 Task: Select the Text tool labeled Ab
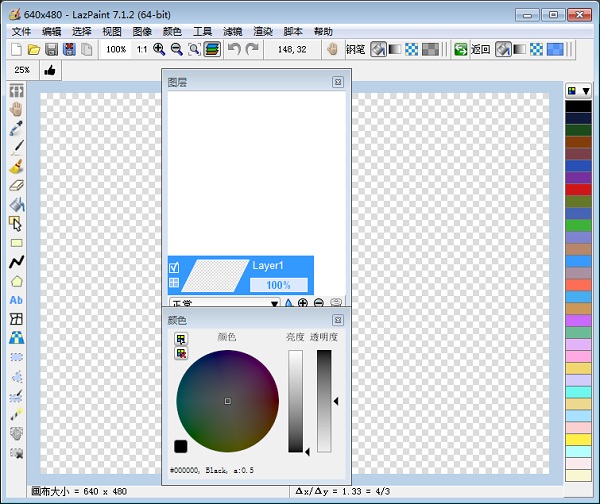(x=16, y=299)
